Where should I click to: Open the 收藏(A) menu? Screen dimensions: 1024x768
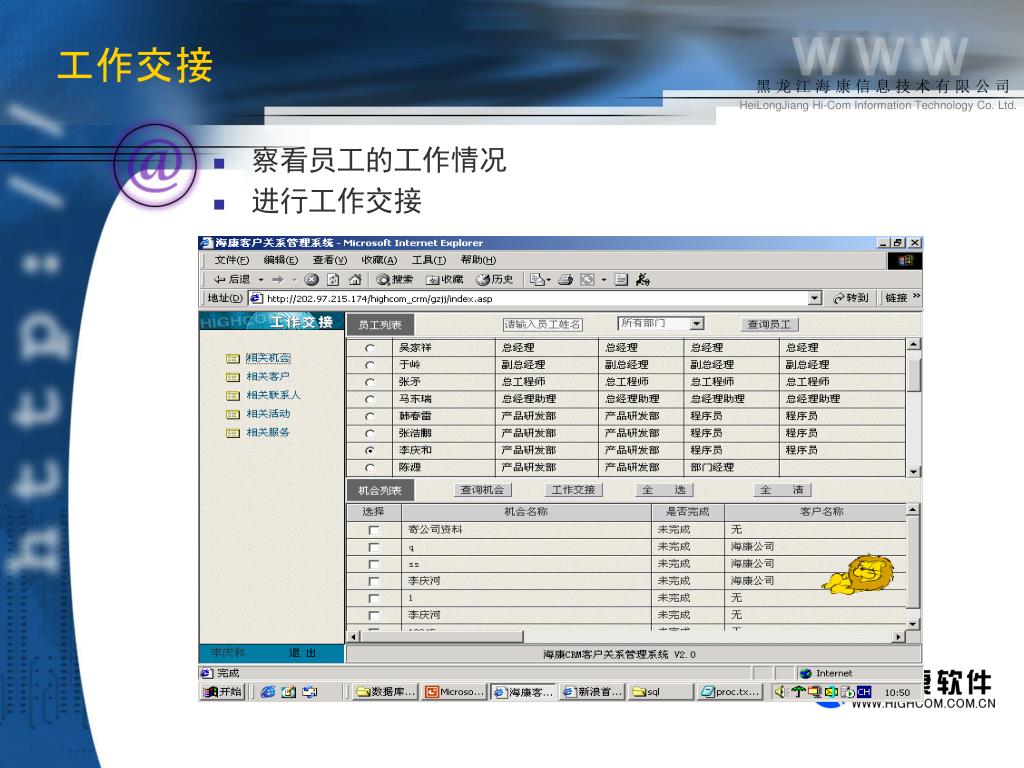click(379, 260)
